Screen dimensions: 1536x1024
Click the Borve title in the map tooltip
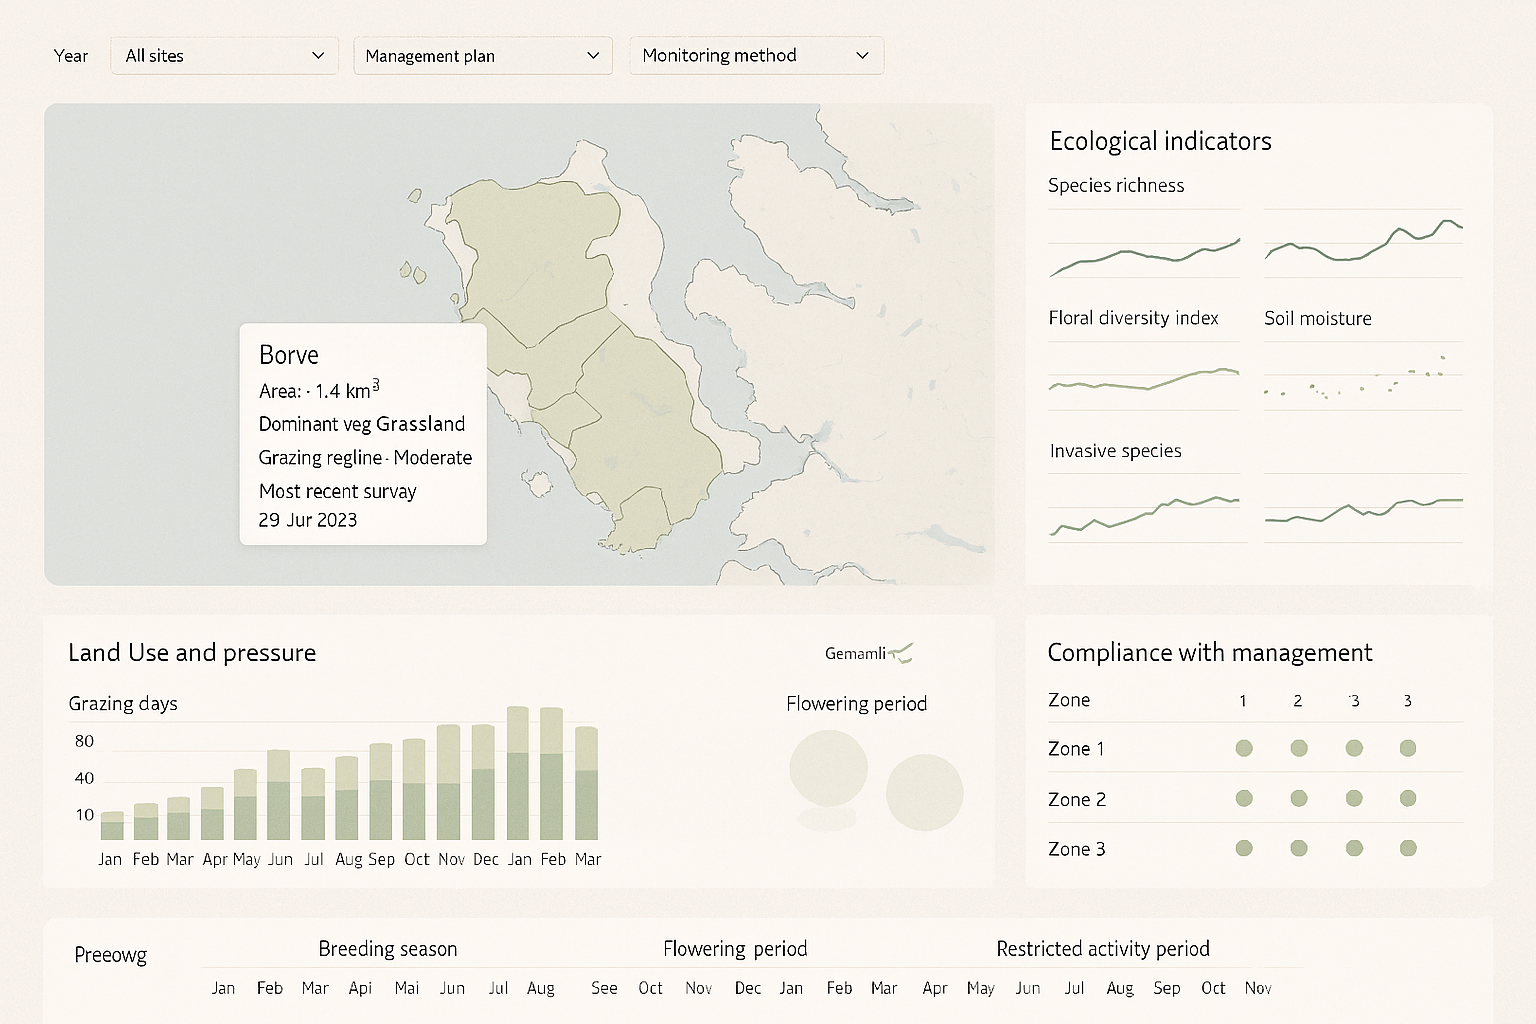pyautogui.click(x=288, y=354)
